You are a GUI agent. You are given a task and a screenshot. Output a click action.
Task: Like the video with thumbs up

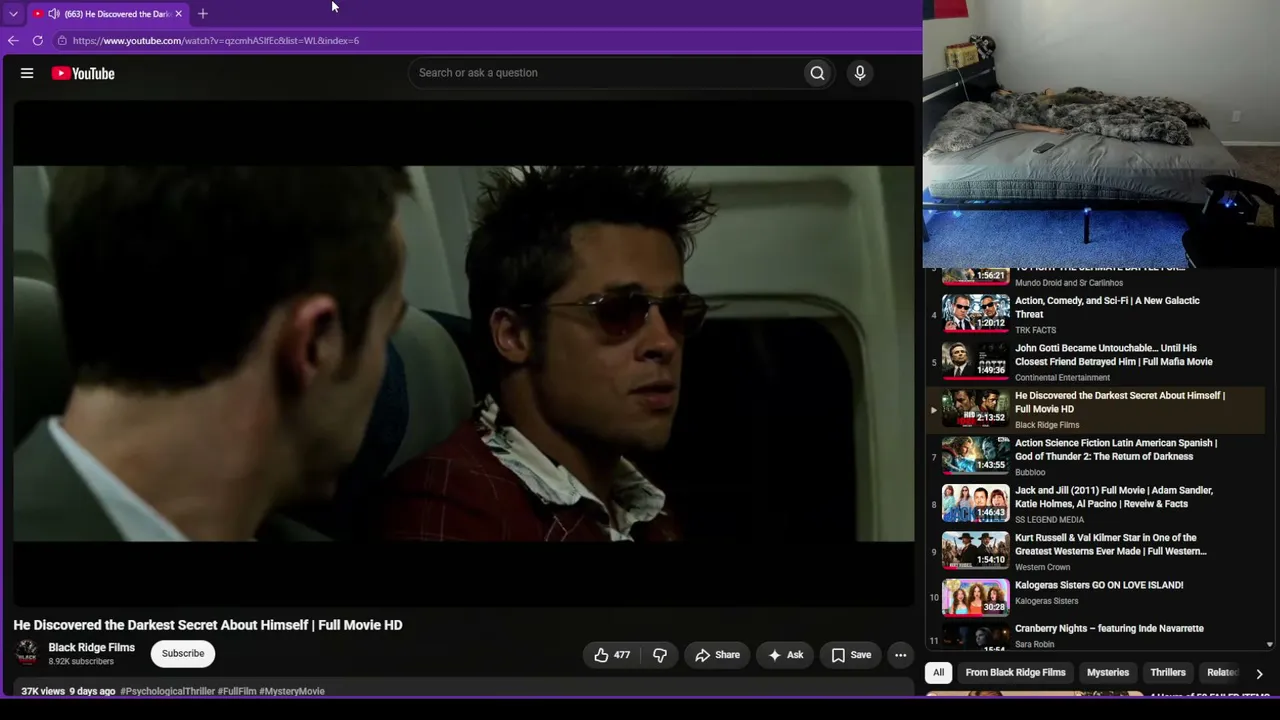[x=612, y=655]
